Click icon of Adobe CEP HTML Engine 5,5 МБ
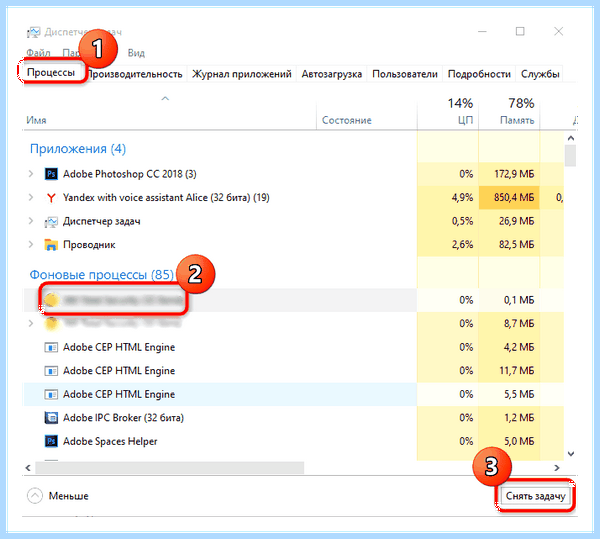This screenshot has width=600, height=539. [x=51, y=394]
